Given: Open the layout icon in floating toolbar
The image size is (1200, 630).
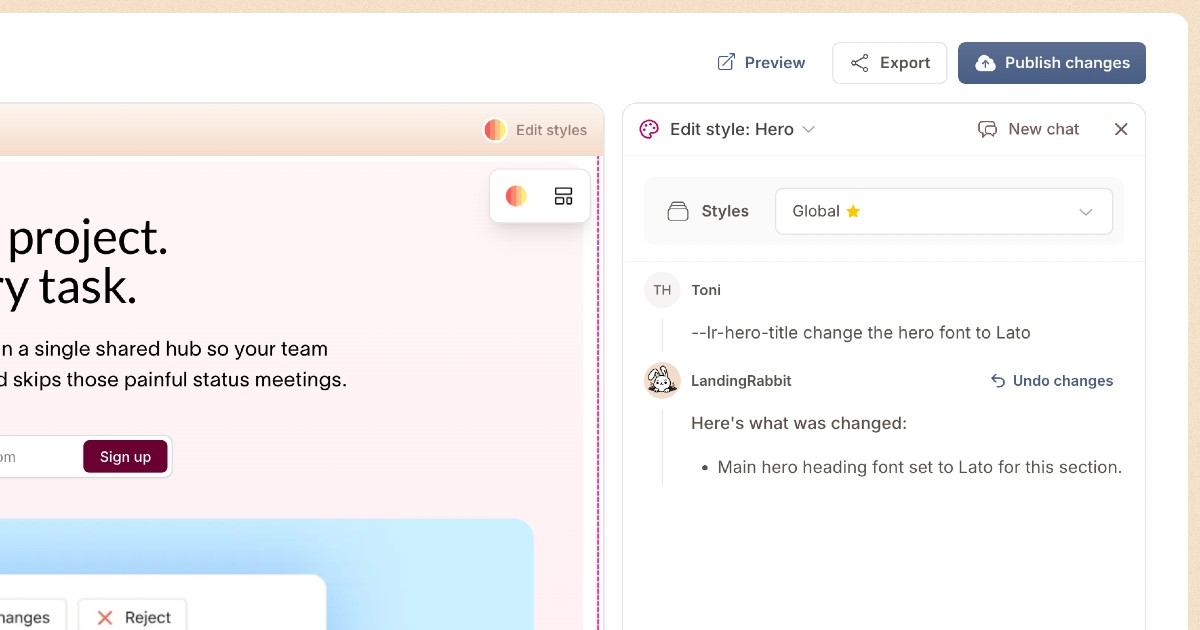Looking at the screenshot, I should click(x=563, y=196).
